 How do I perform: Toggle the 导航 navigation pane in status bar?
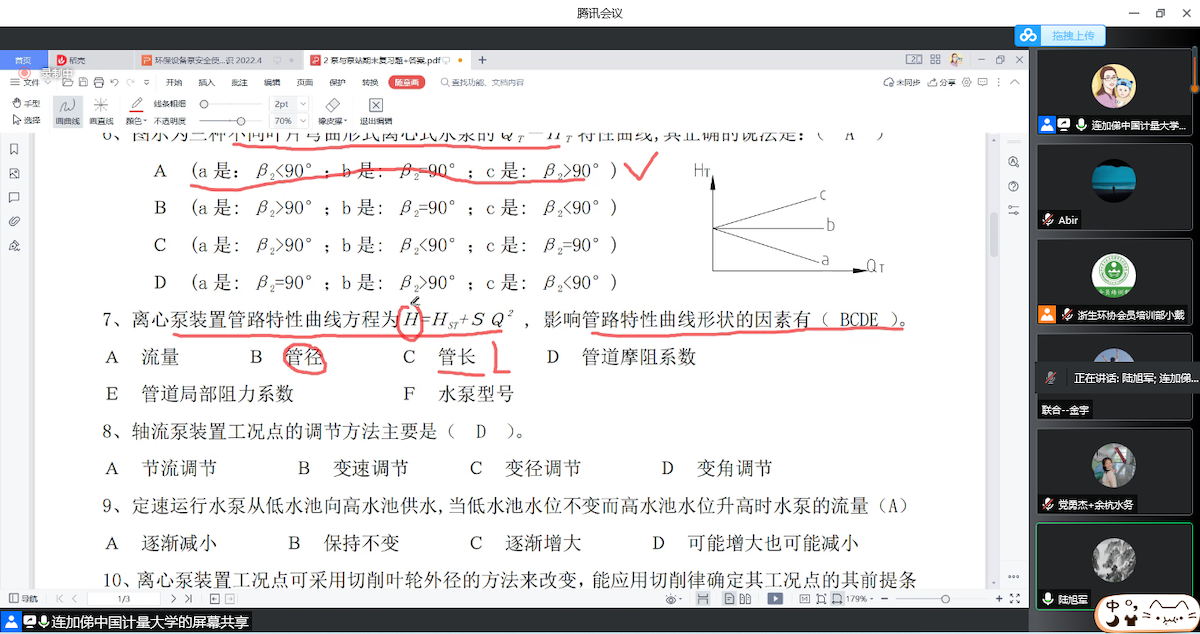tap(22, 598)
